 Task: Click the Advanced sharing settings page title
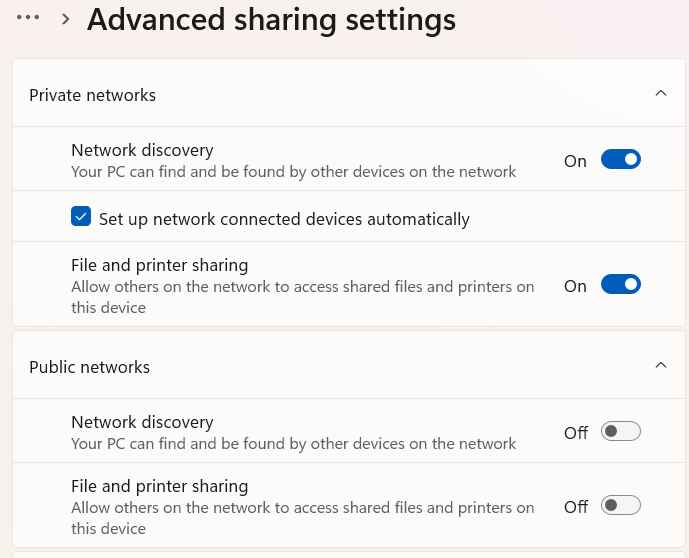pyautogui.click(x=271, y=19)
